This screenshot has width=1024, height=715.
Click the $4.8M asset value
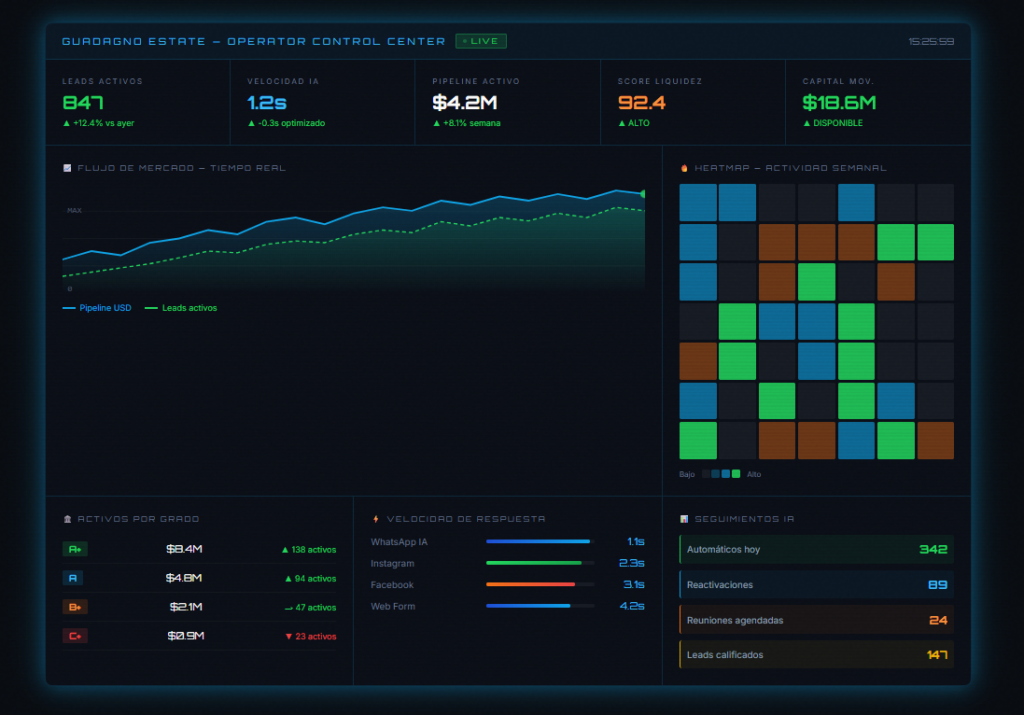pyautogui.click(x=184, y=578)
